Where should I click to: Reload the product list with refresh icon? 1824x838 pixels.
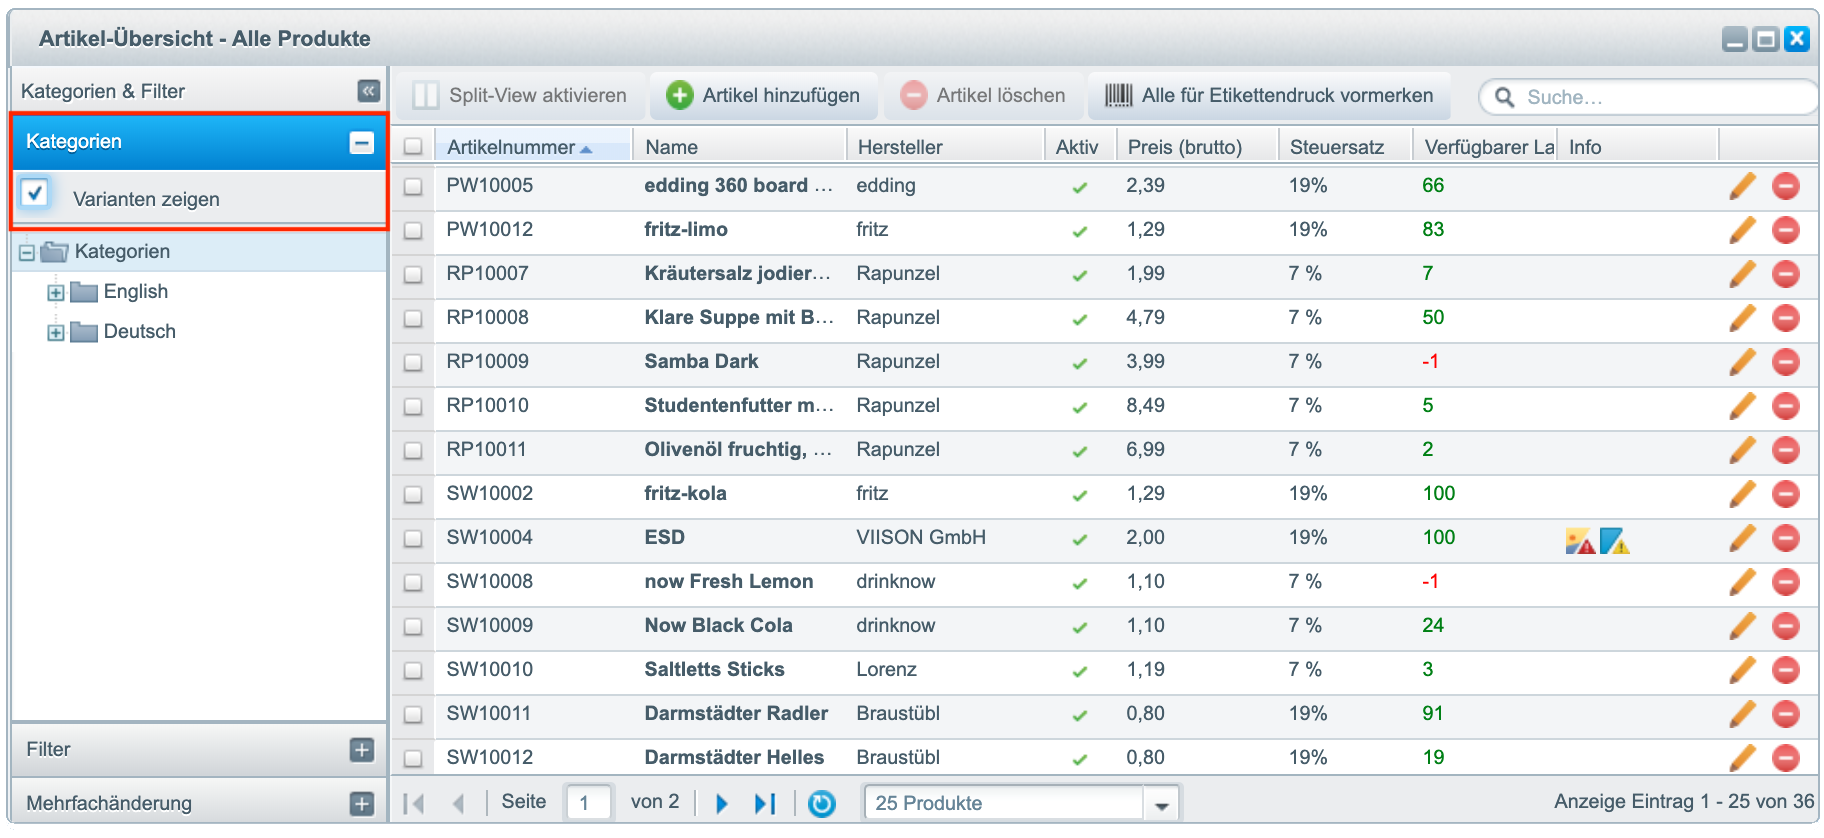pos(821,804)
